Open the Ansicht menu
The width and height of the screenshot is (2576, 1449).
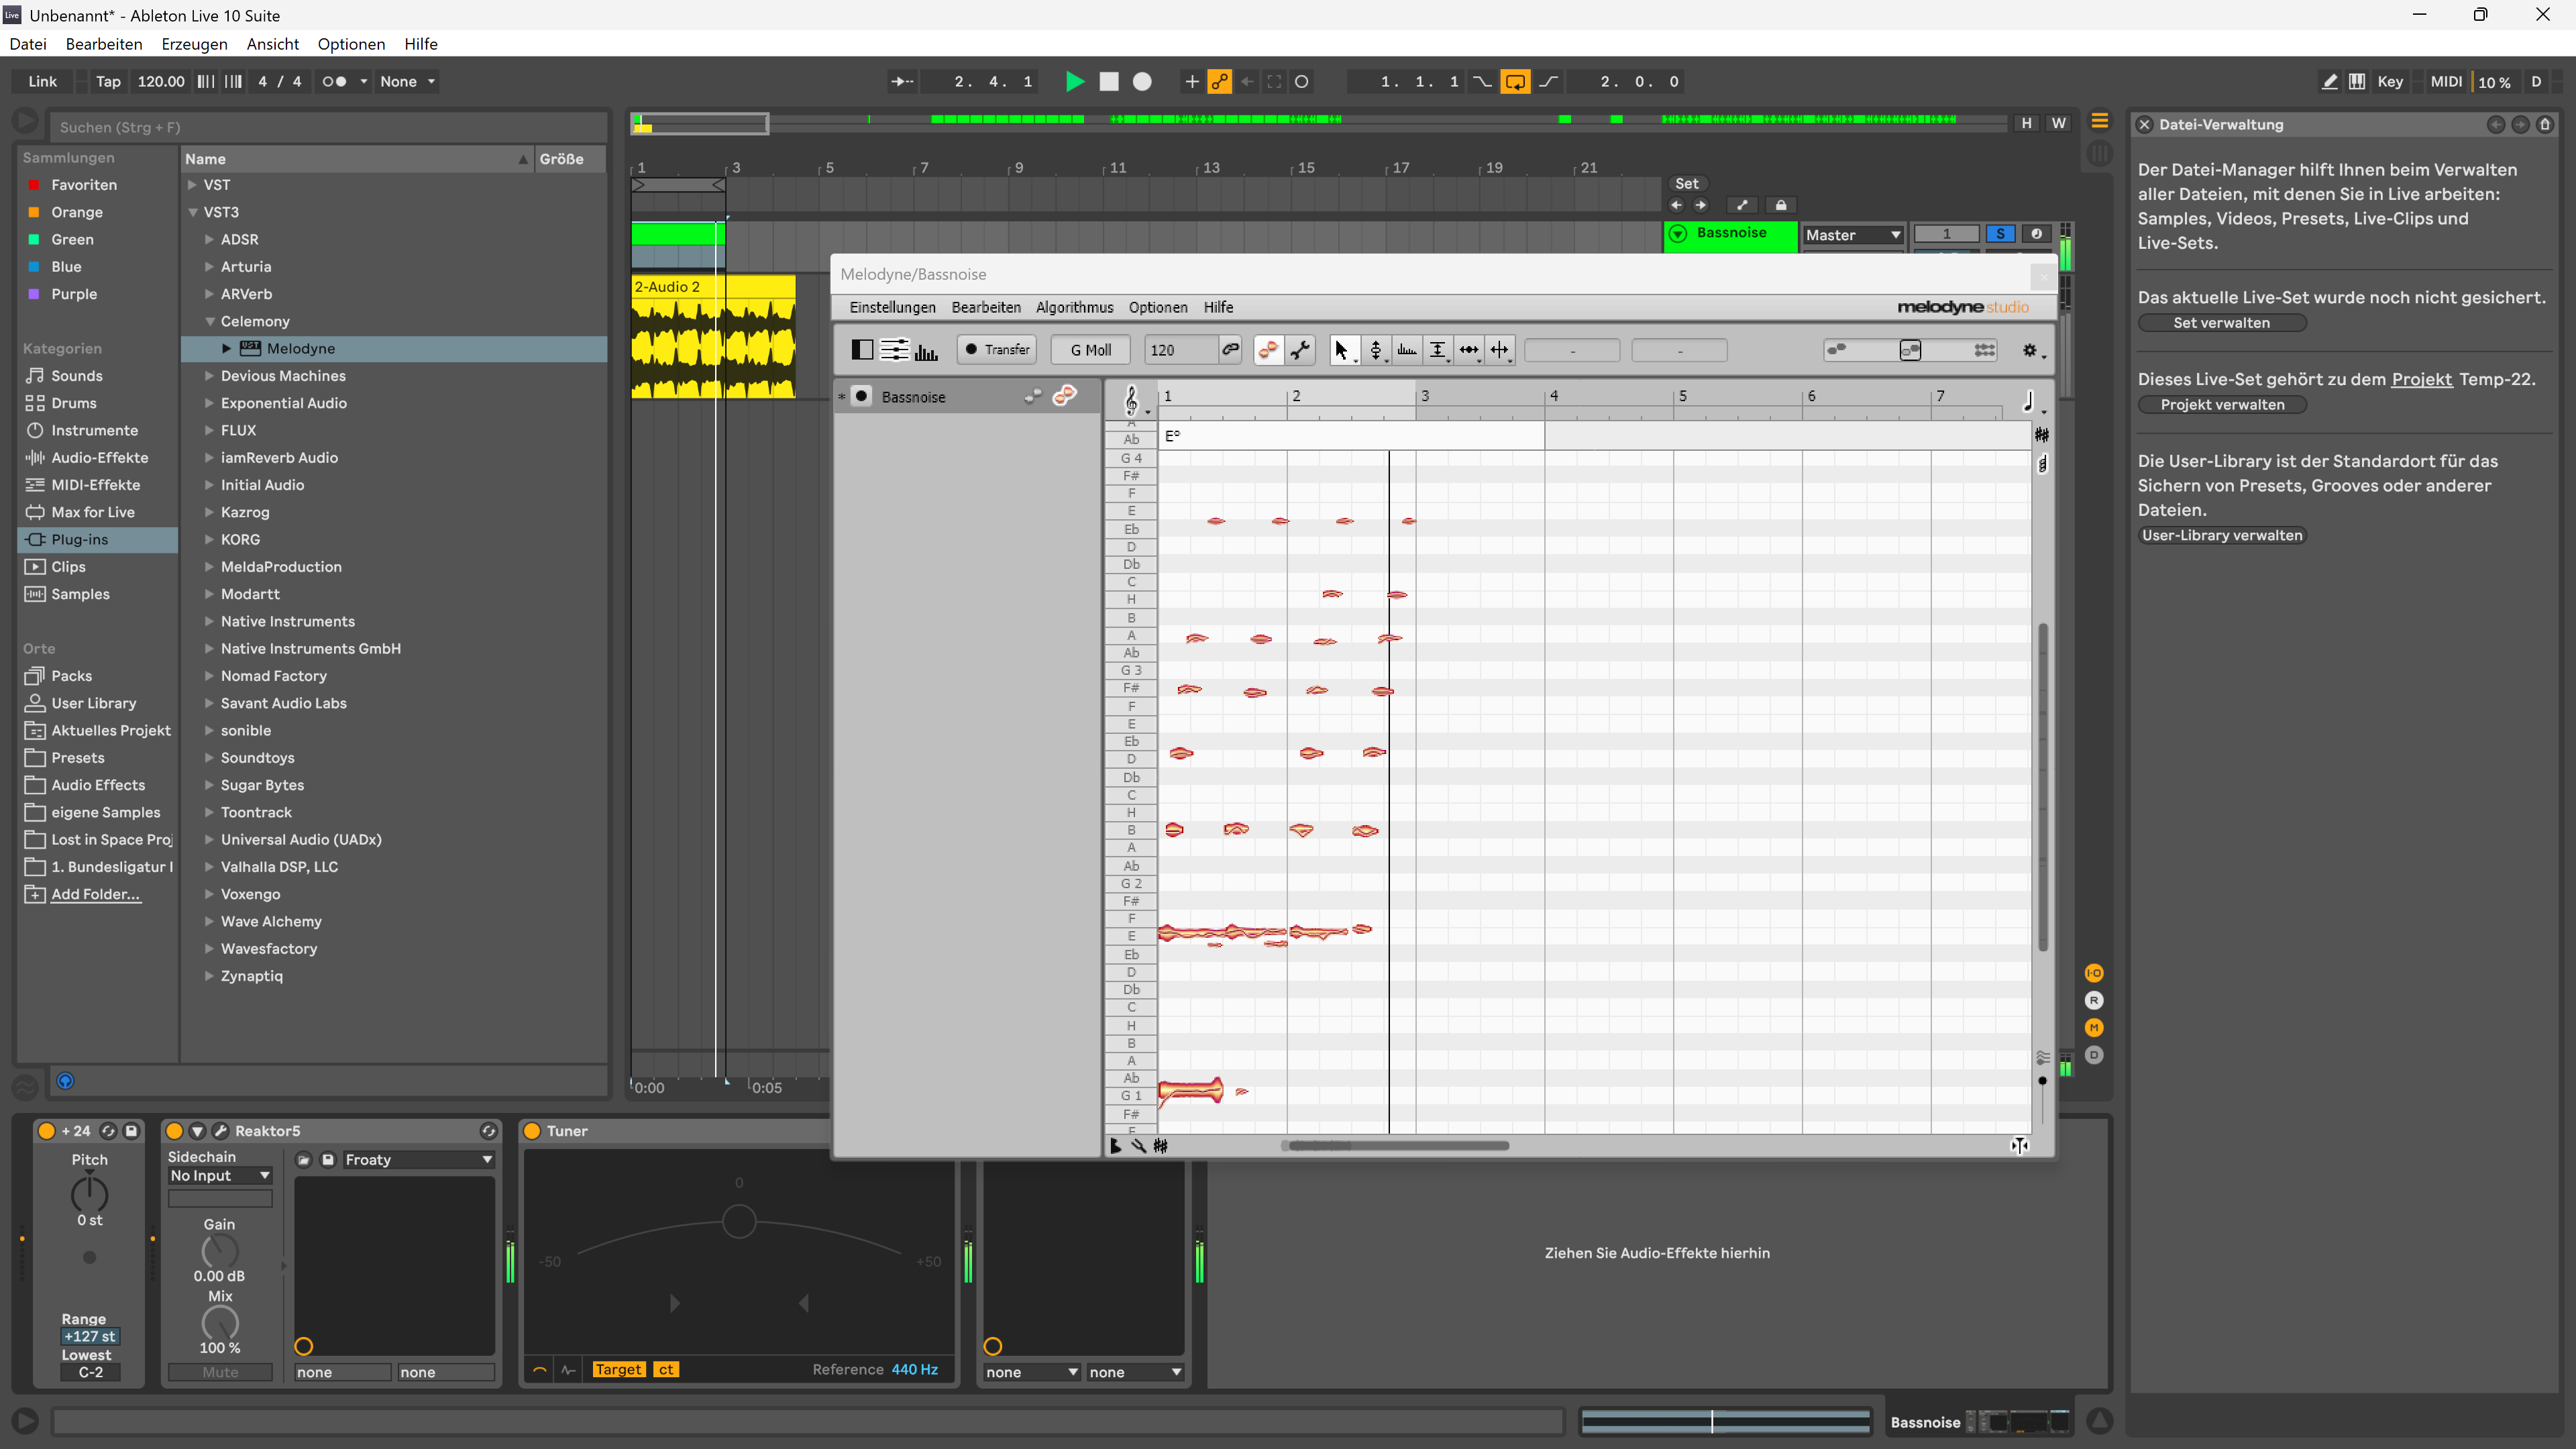point(272,44)
